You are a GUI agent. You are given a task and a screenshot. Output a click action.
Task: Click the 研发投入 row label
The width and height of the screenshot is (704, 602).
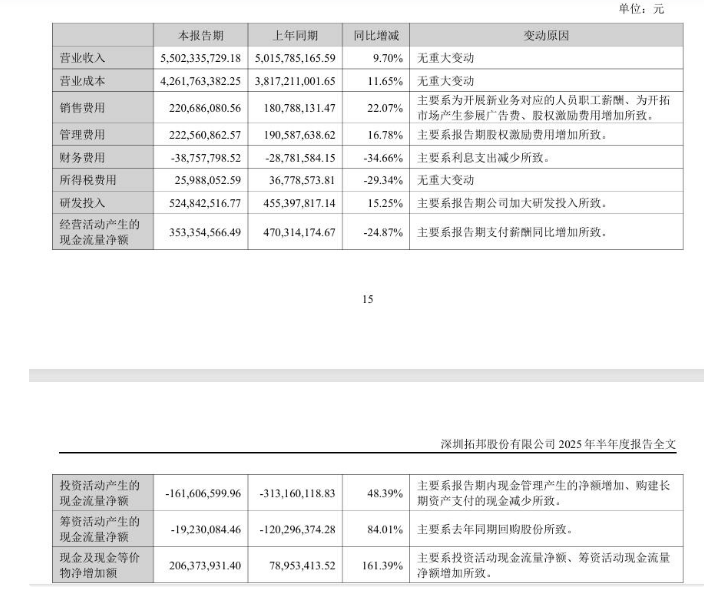click(83, 203)
